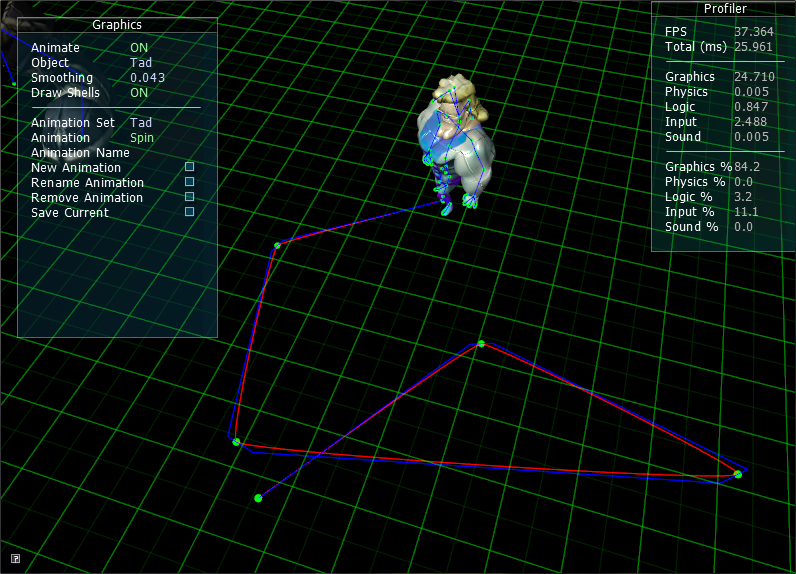Click the path node near upper-left bend
796x574 pixels.
tap(277, 245)
